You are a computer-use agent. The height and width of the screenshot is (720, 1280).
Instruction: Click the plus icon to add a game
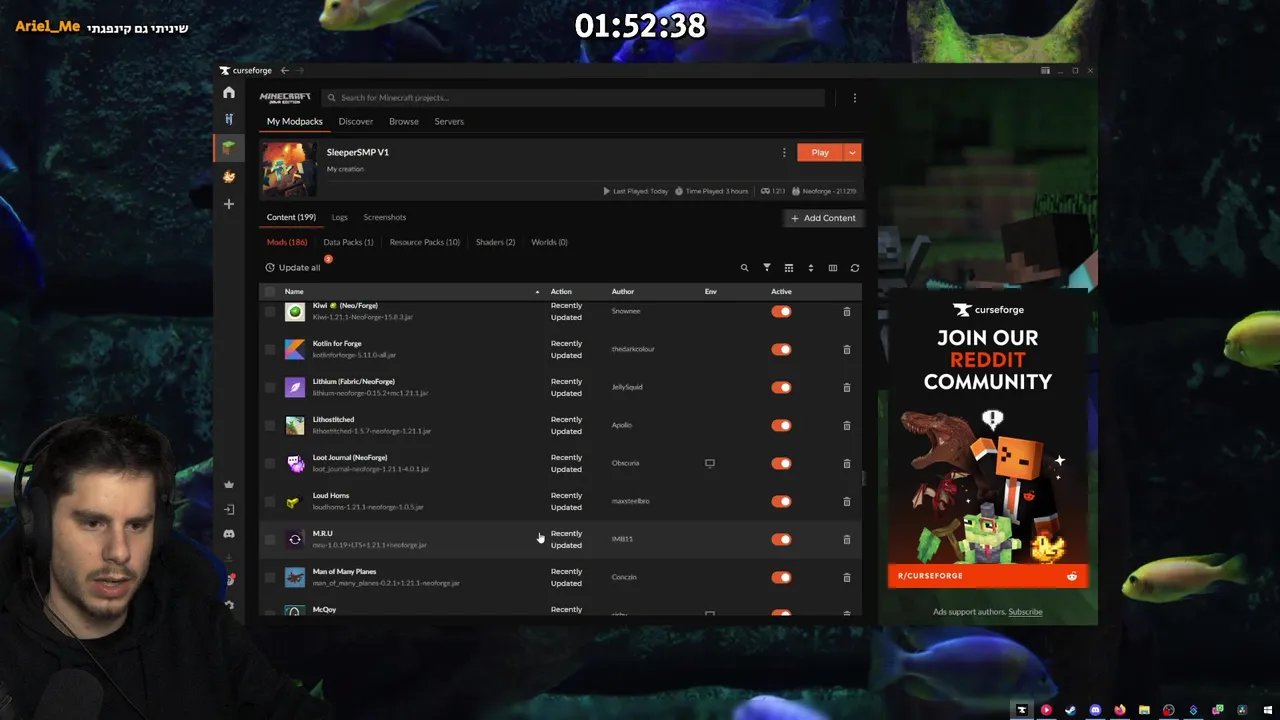[x=229, y=204]
